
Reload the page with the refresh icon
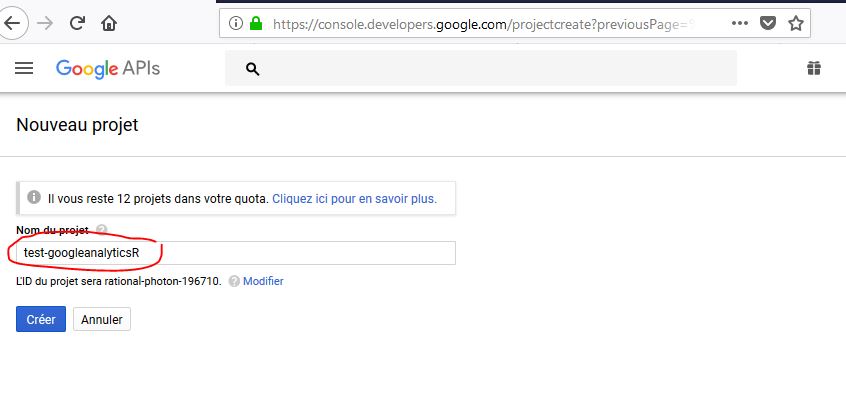pos(77,23)
